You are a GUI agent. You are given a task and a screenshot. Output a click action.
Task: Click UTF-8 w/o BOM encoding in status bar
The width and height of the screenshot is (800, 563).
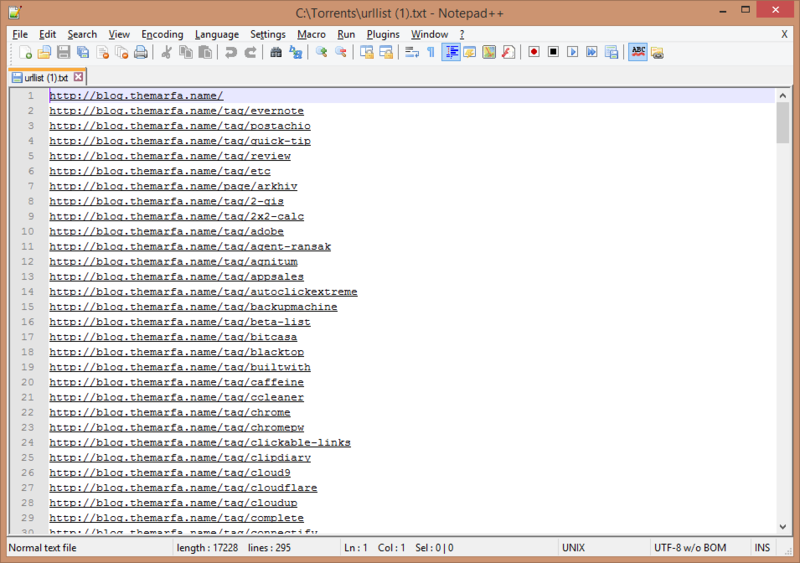point(690,548)
